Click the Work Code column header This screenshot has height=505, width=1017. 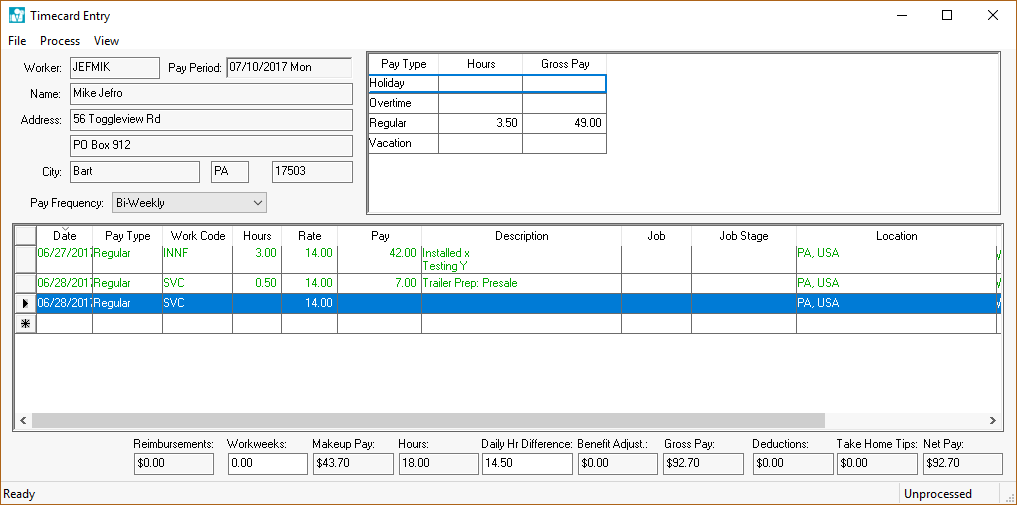click(198, 236)
